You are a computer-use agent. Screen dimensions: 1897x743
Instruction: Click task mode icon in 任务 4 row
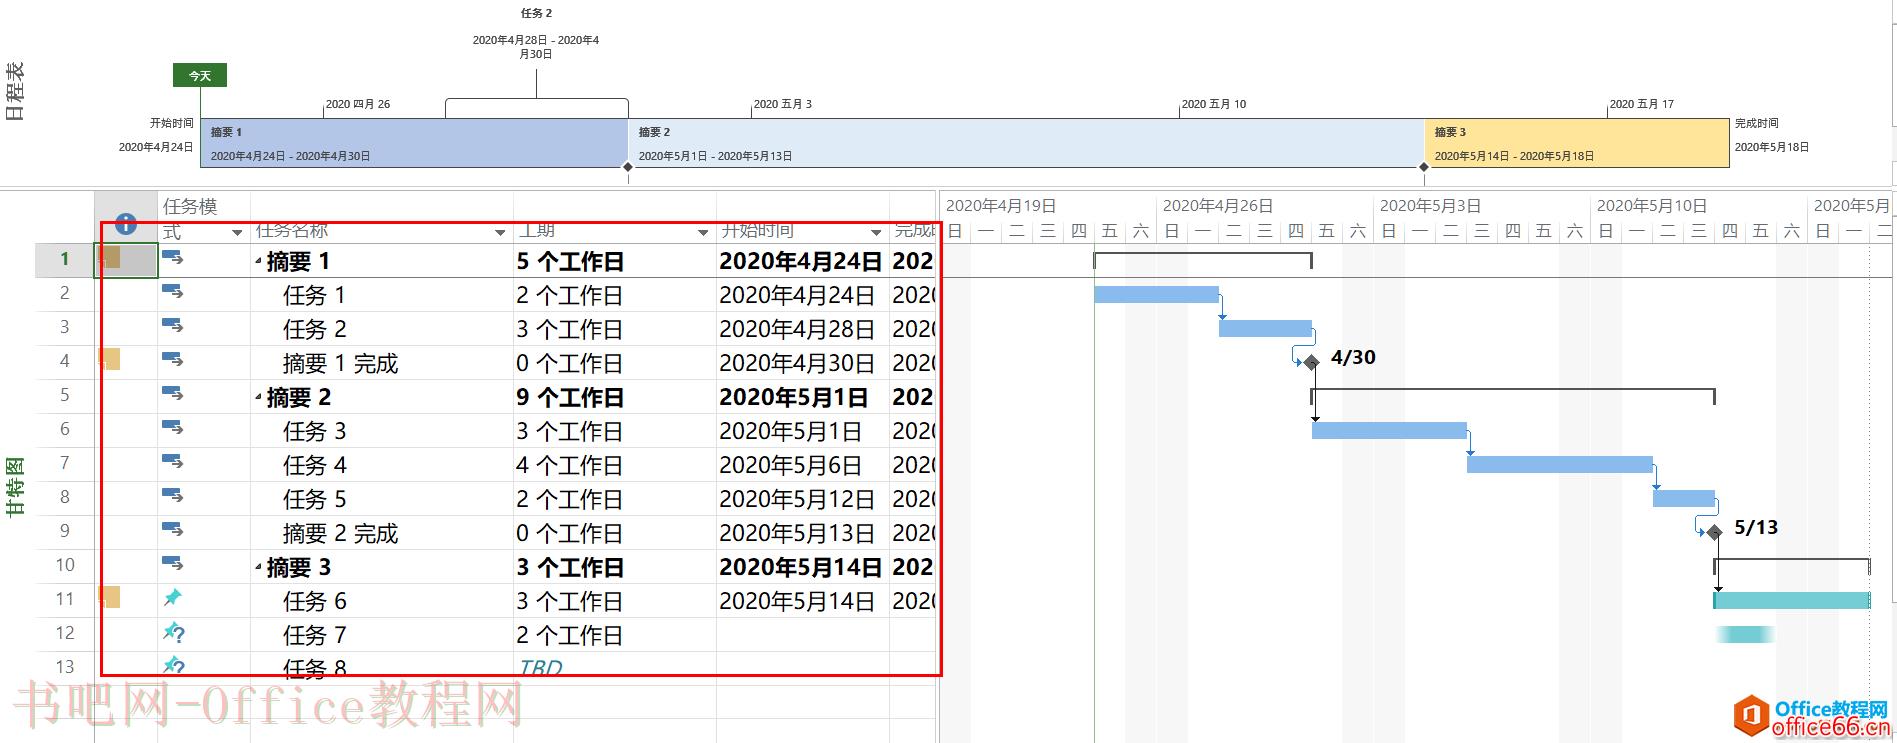click(173, 462)
